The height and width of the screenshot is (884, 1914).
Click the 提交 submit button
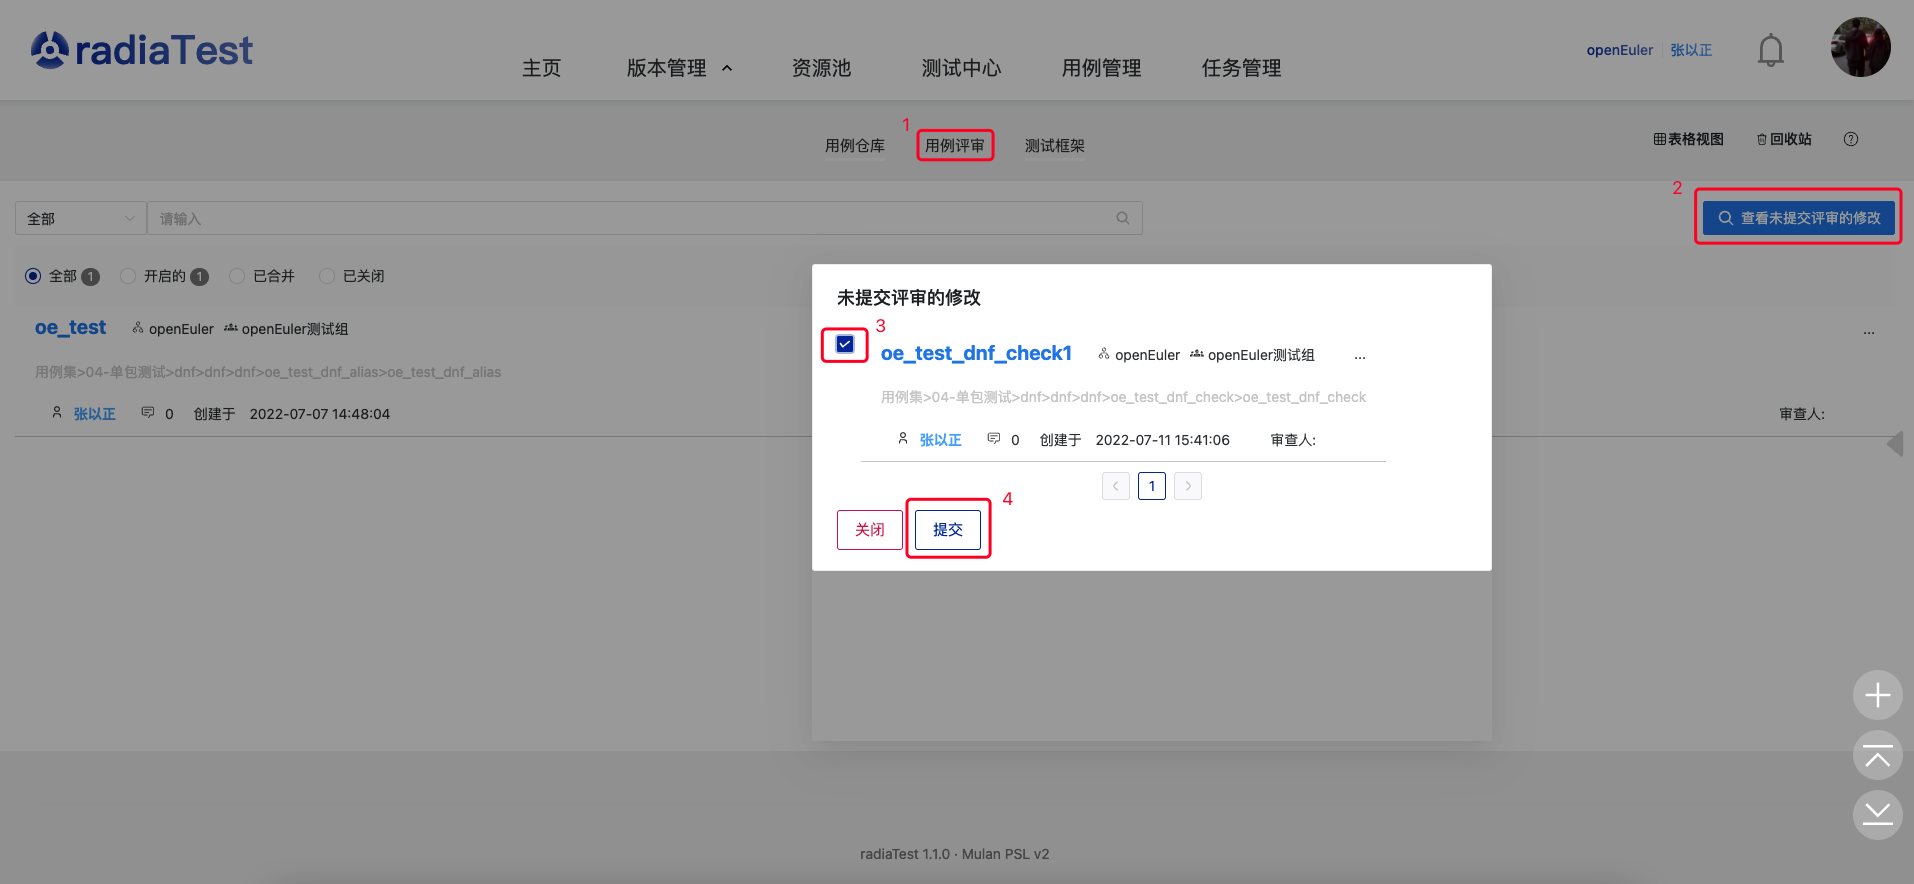(x=947, y=529)
